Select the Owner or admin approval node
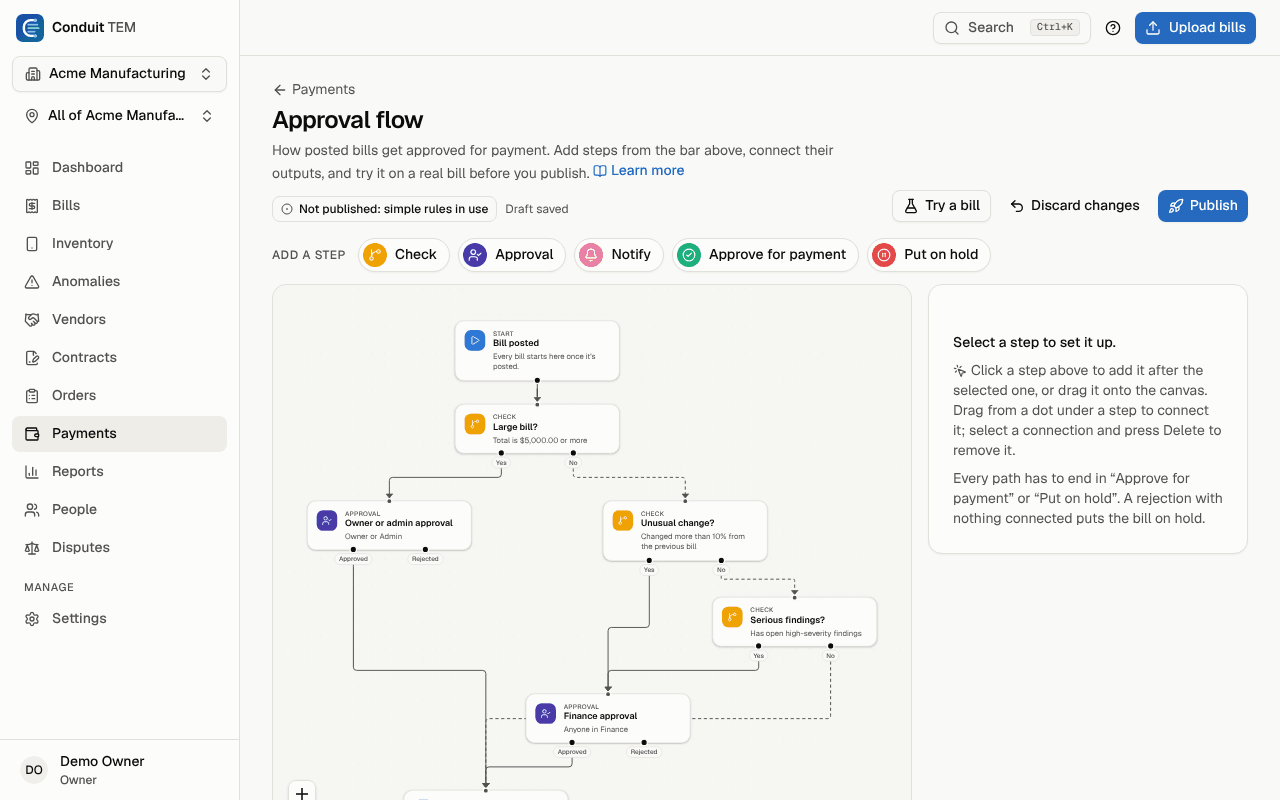The image size is (1280, 800). point(389,526)
